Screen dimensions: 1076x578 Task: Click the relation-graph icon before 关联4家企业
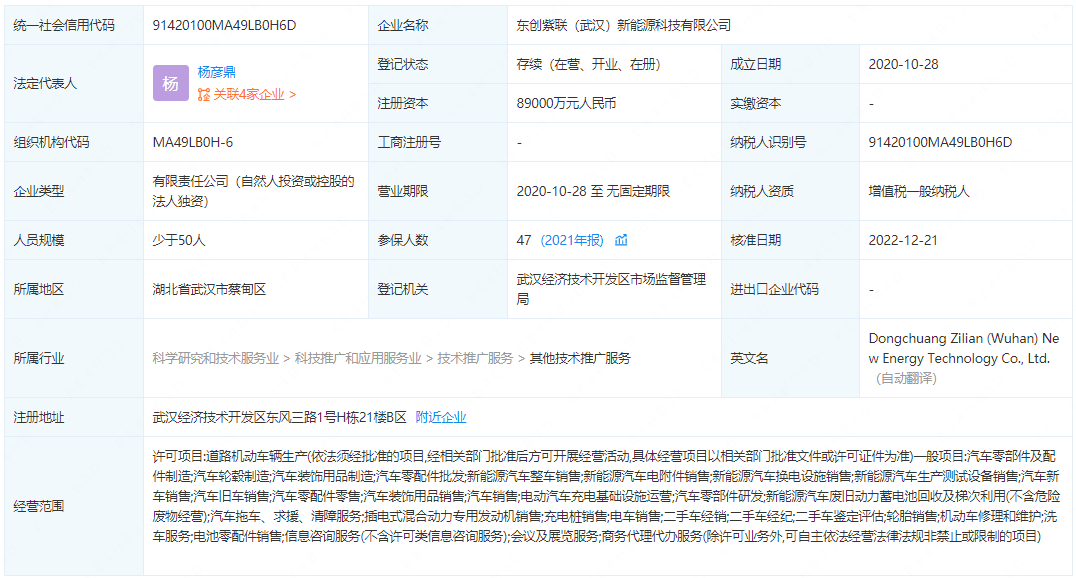point(203,94)
